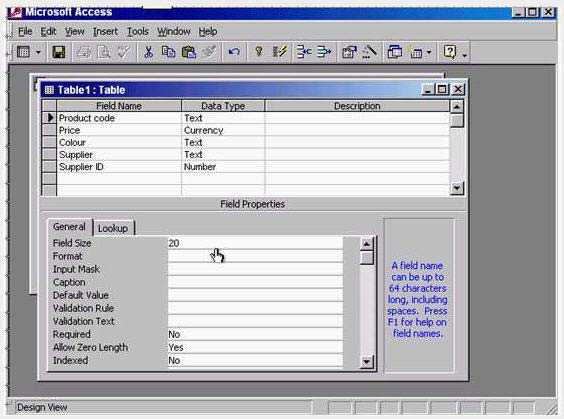Image resolution: width=564 pixels, height=419 pixels.
Task: Set primary key with key icon
Action: (x=258, y=53)
